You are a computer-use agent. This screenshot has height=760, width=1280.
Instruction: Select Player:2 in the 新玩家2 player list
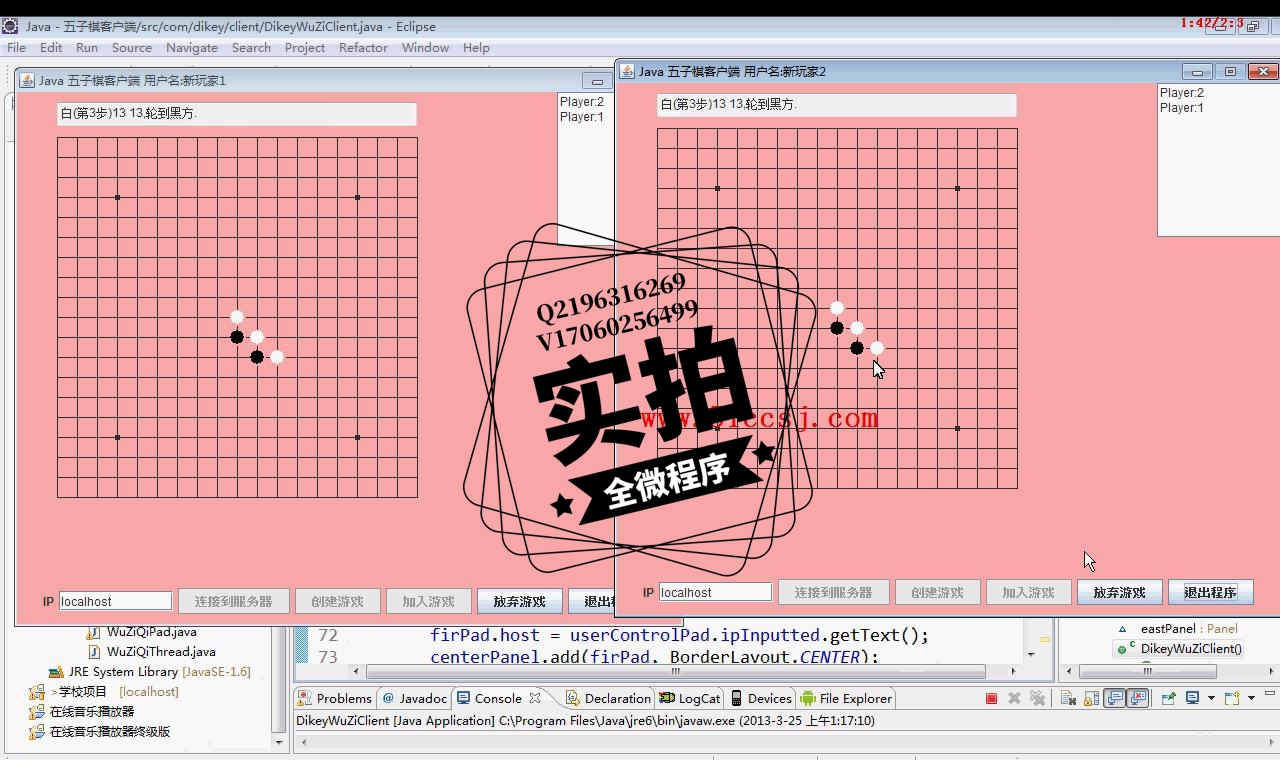tap(1182, 93)
